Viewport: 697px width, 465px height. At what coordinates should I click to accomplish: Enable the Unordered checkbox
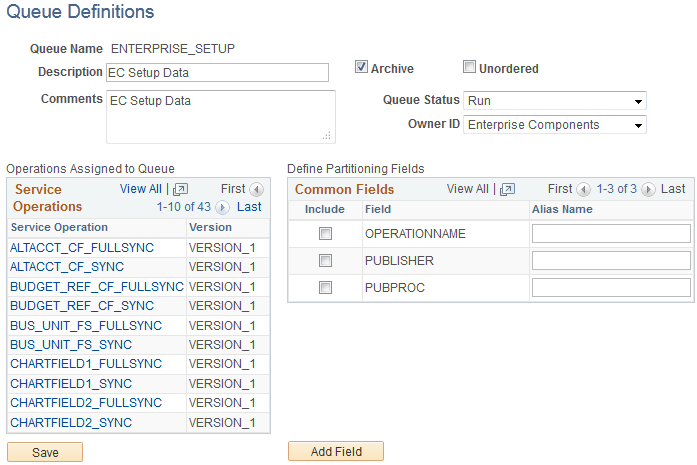pyautogui.click(x=469, y=68)
